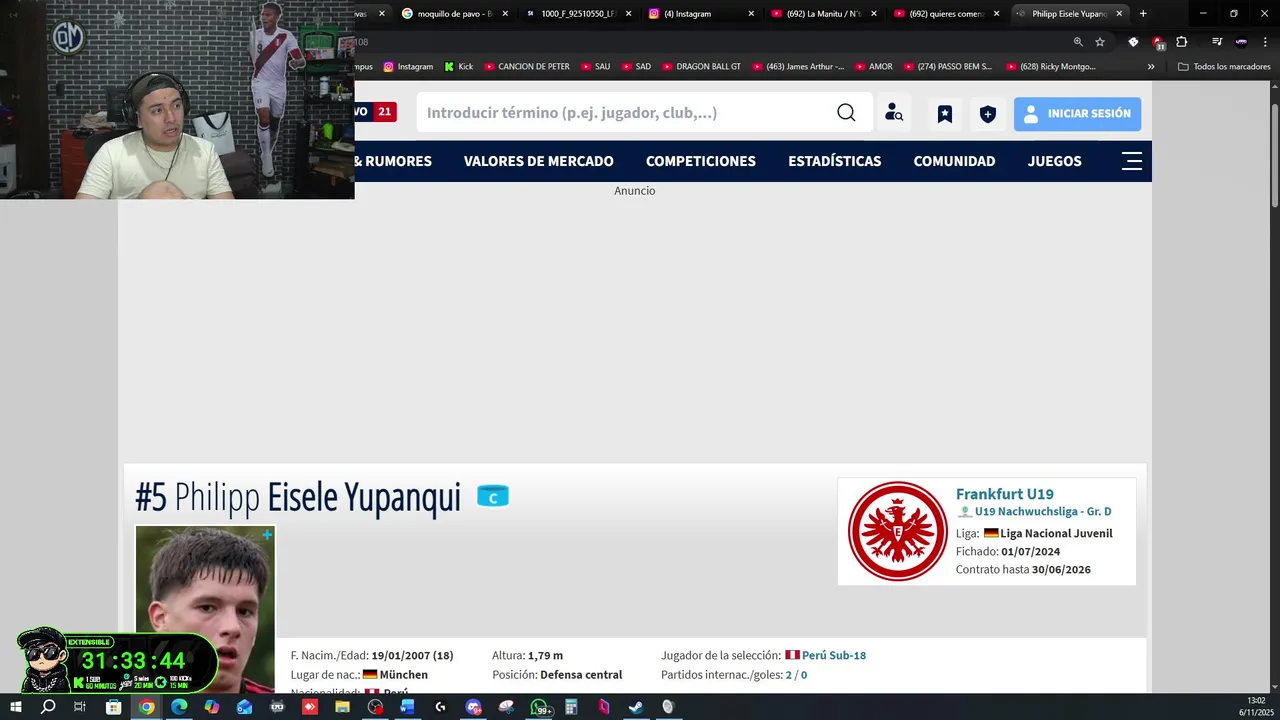This screenshot has width=1280, height=720.
Task: Open Todos los marcadores folder
Action: click(x=1224, y=67)
